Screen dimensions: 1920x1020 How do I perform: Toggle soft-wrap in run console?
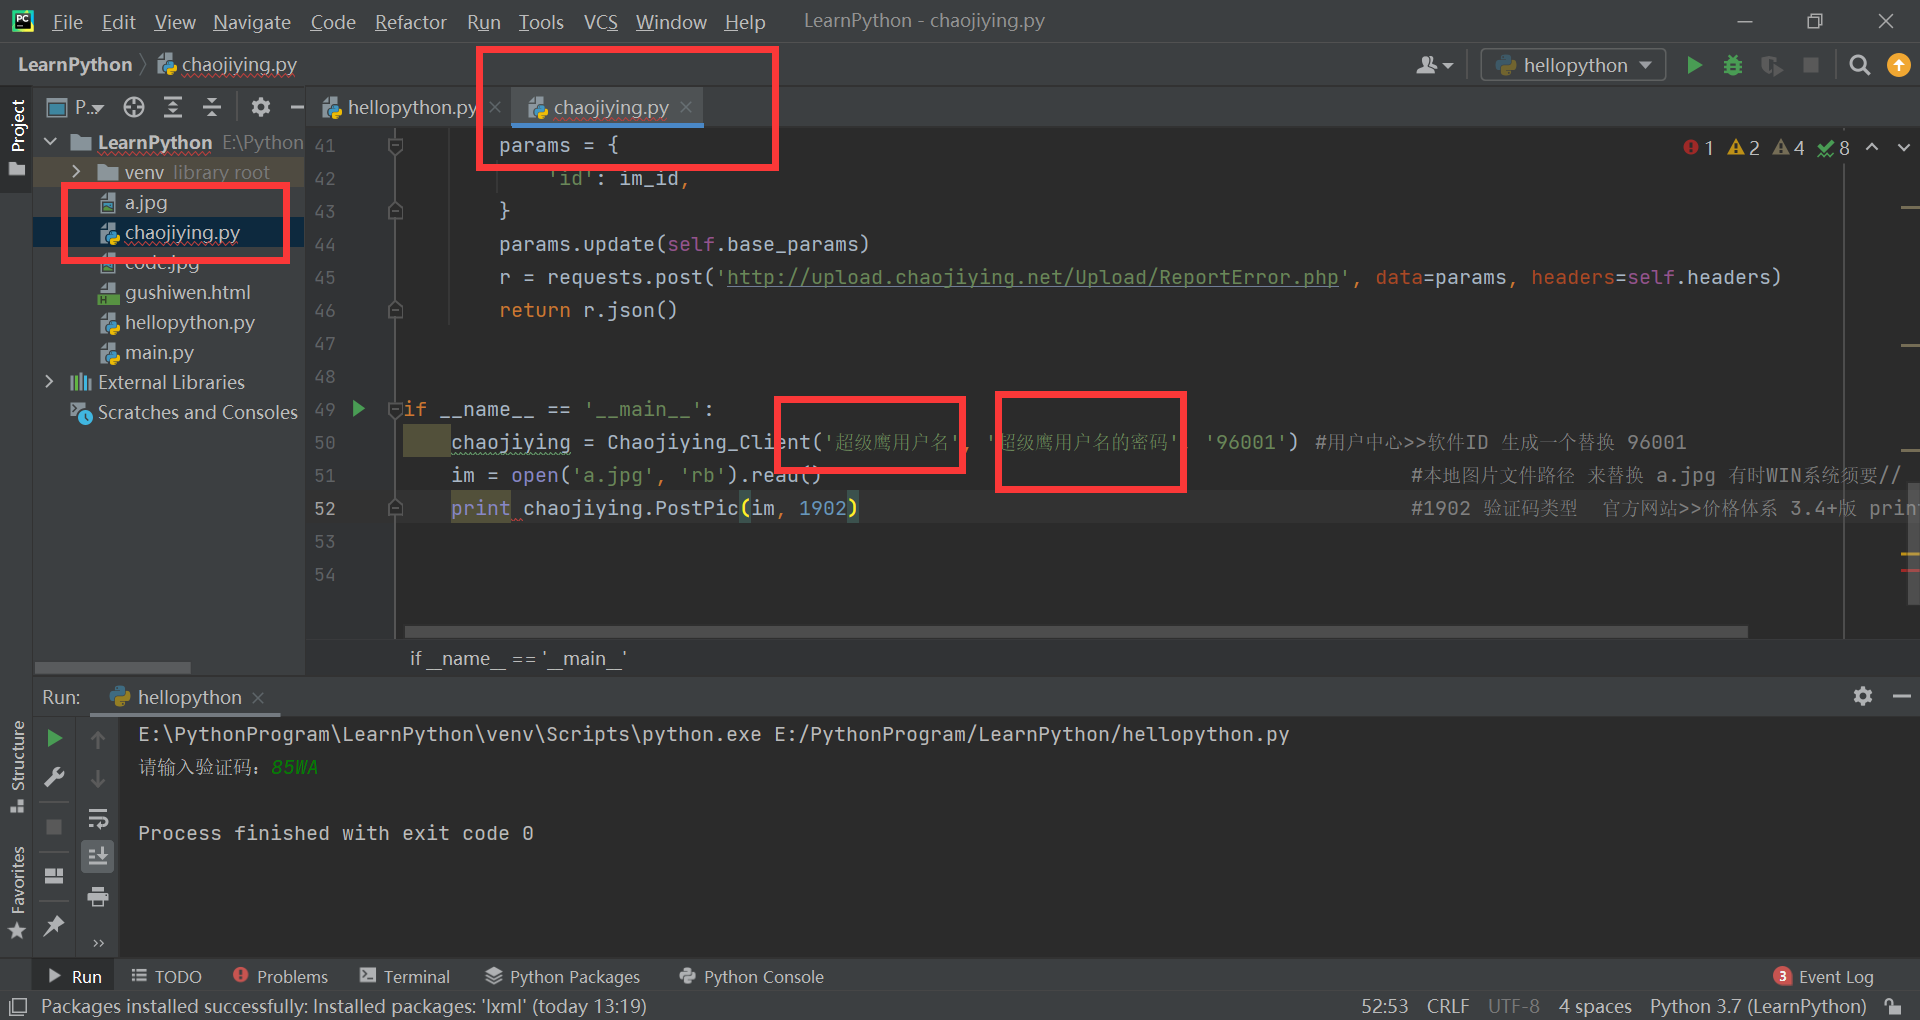click(98, 819)
